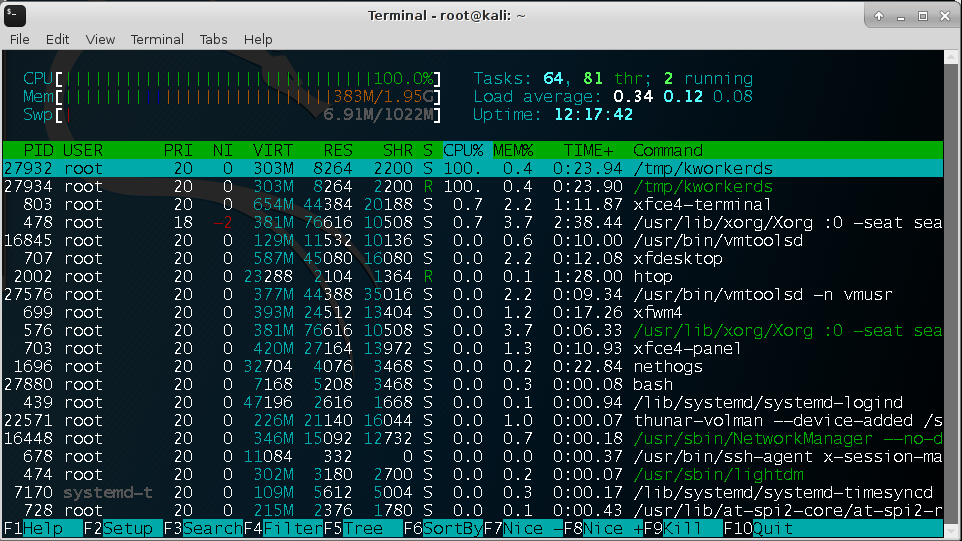Sort by the CPU% column header
Screen dimensions: 962x541
click(x=464, y=150)
